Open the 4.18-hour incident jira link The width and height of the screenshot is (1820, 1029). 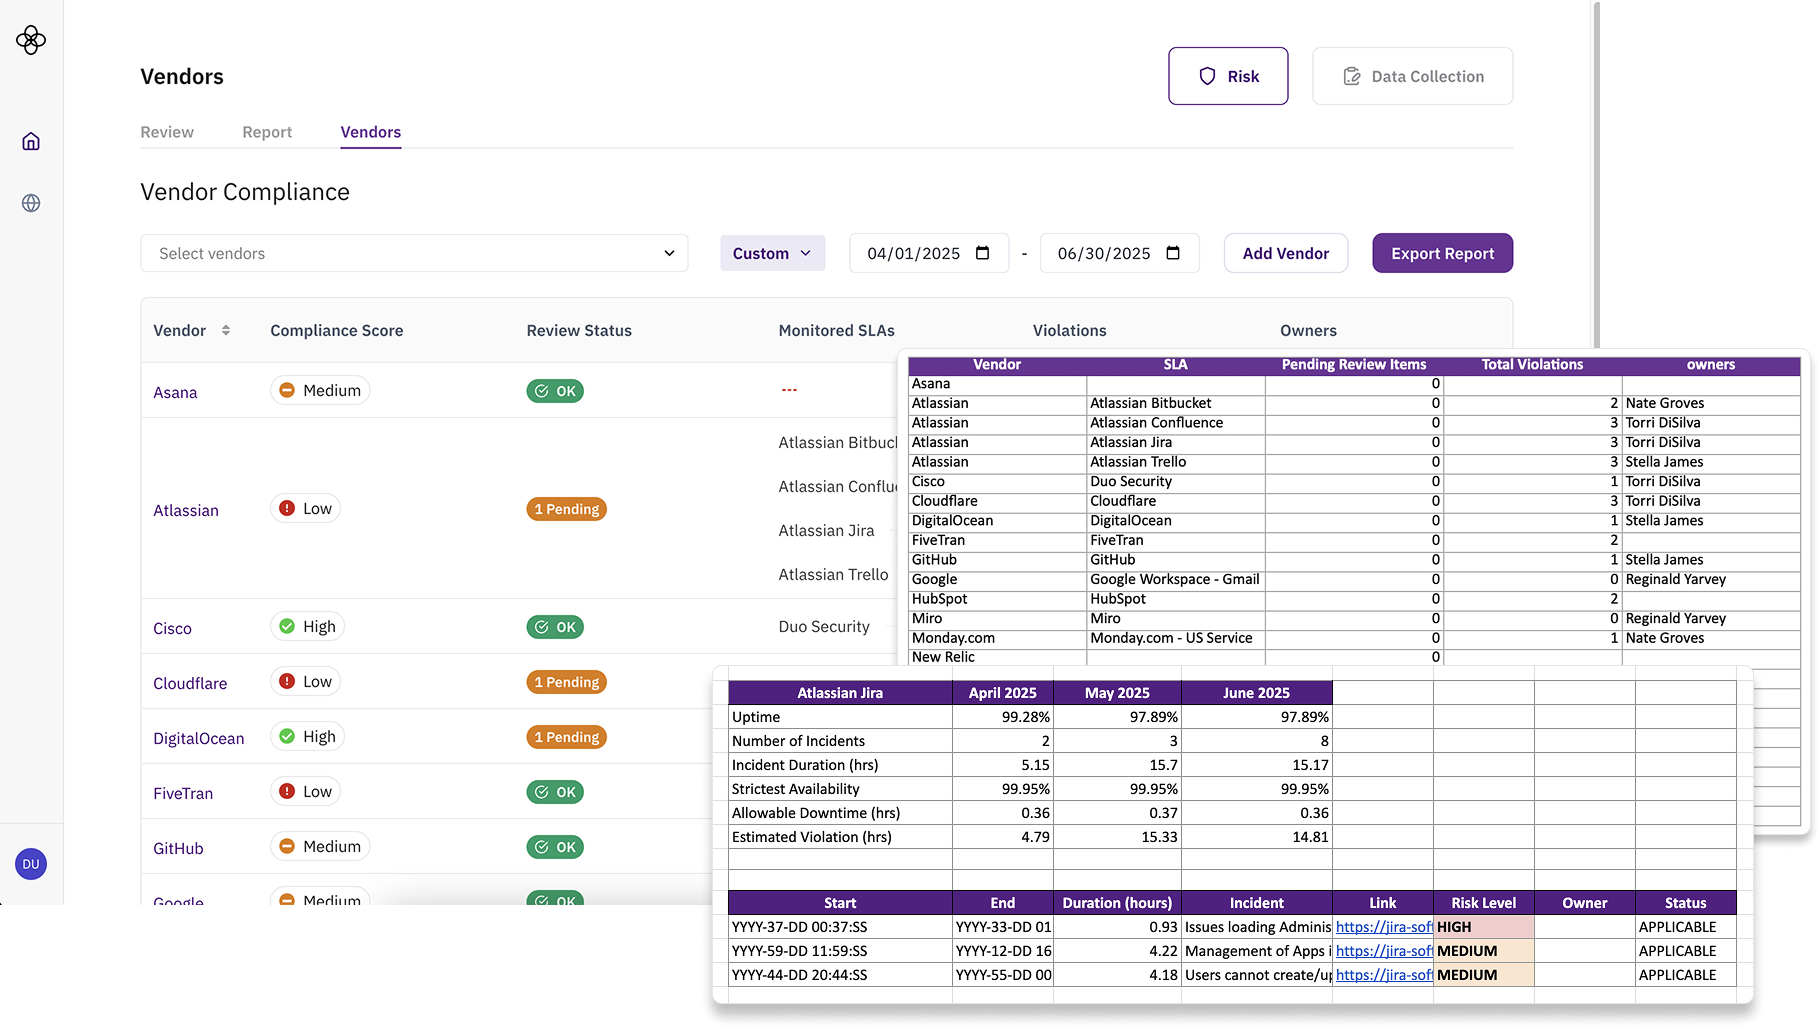click(1384, 975)
